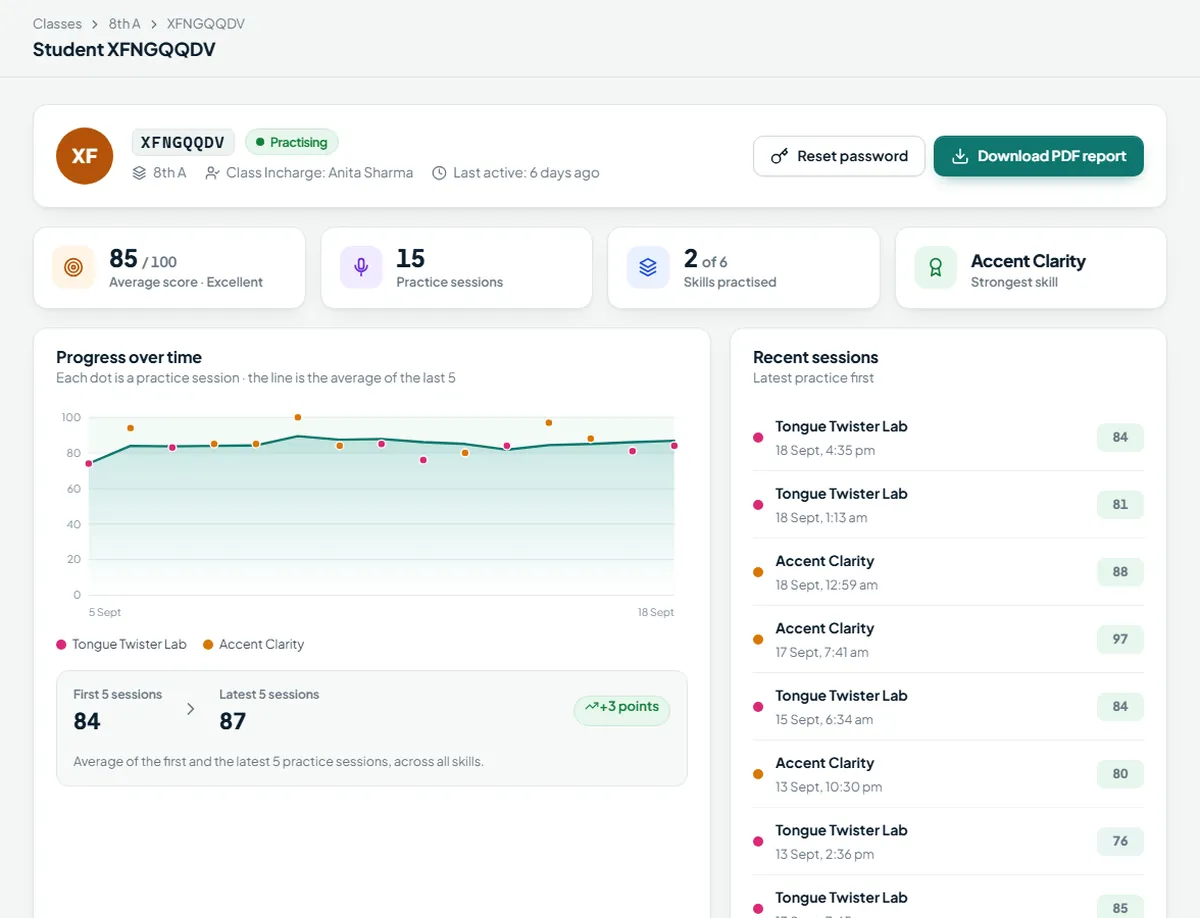The image size is (1200, 918).
Task: Click the microphone icon for Practice sessions
Action: pyautogui.click(x=361, y=268)
